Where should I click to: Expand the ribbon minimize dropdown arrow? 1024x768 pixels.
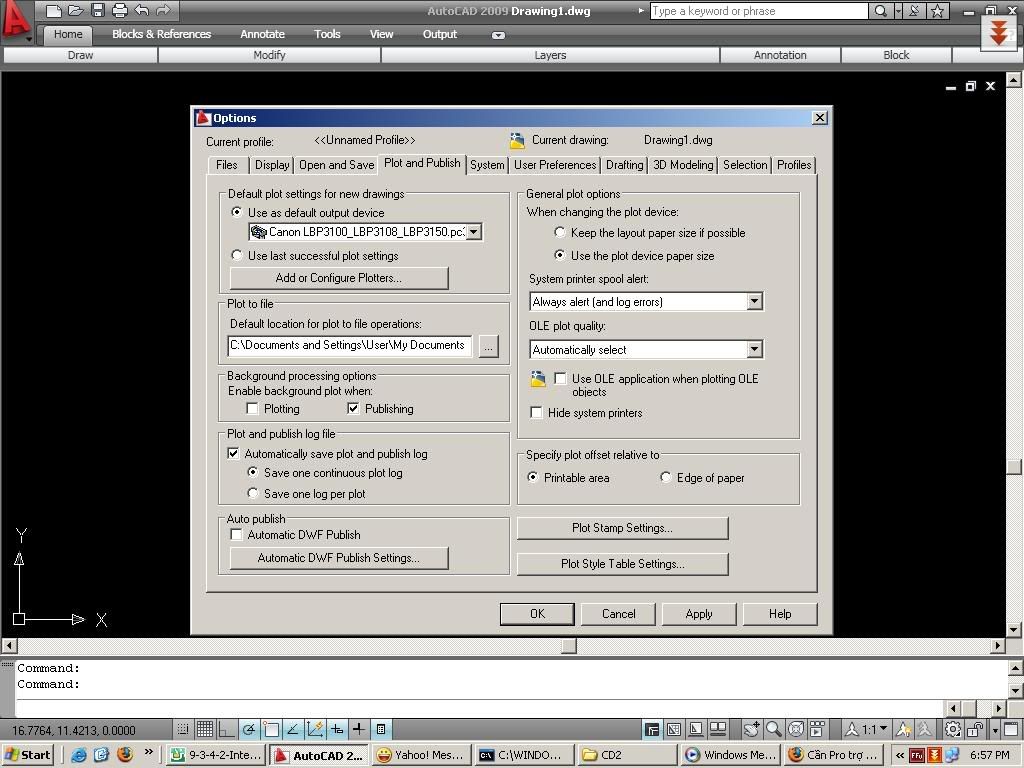coord(498,35)
